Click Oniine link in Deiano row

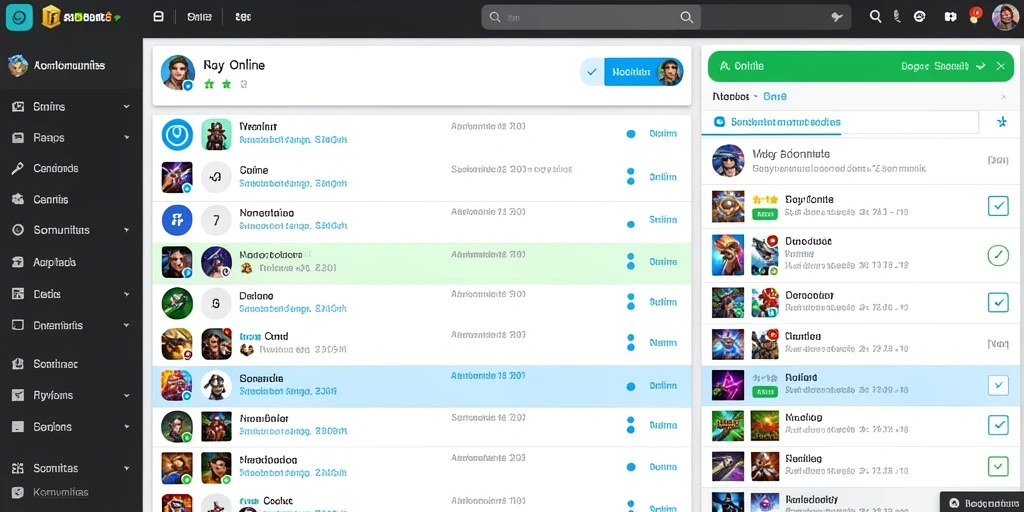[x=663, y=302]
